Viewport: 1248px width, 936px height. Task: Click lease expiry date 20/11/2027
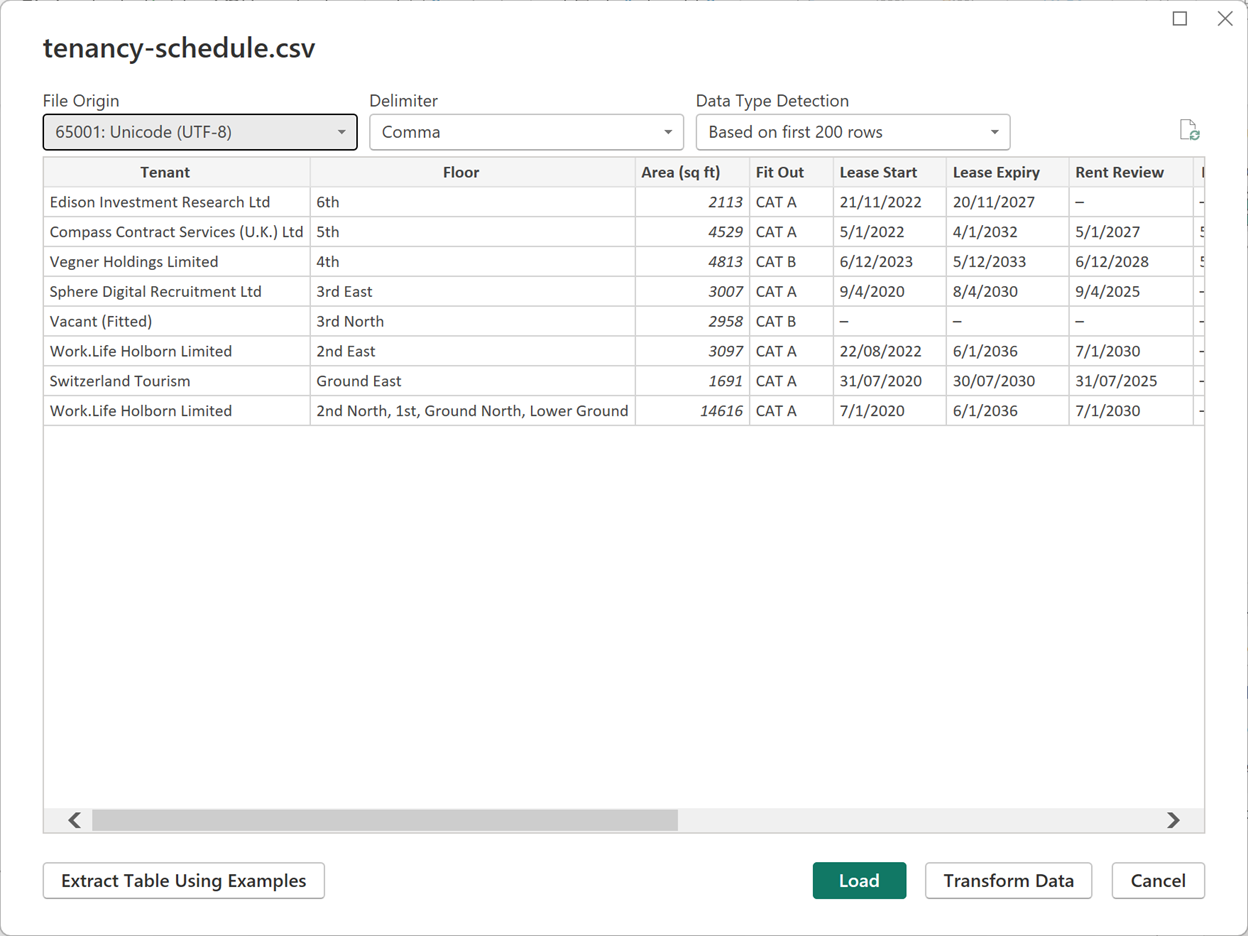click(1008, 202)
